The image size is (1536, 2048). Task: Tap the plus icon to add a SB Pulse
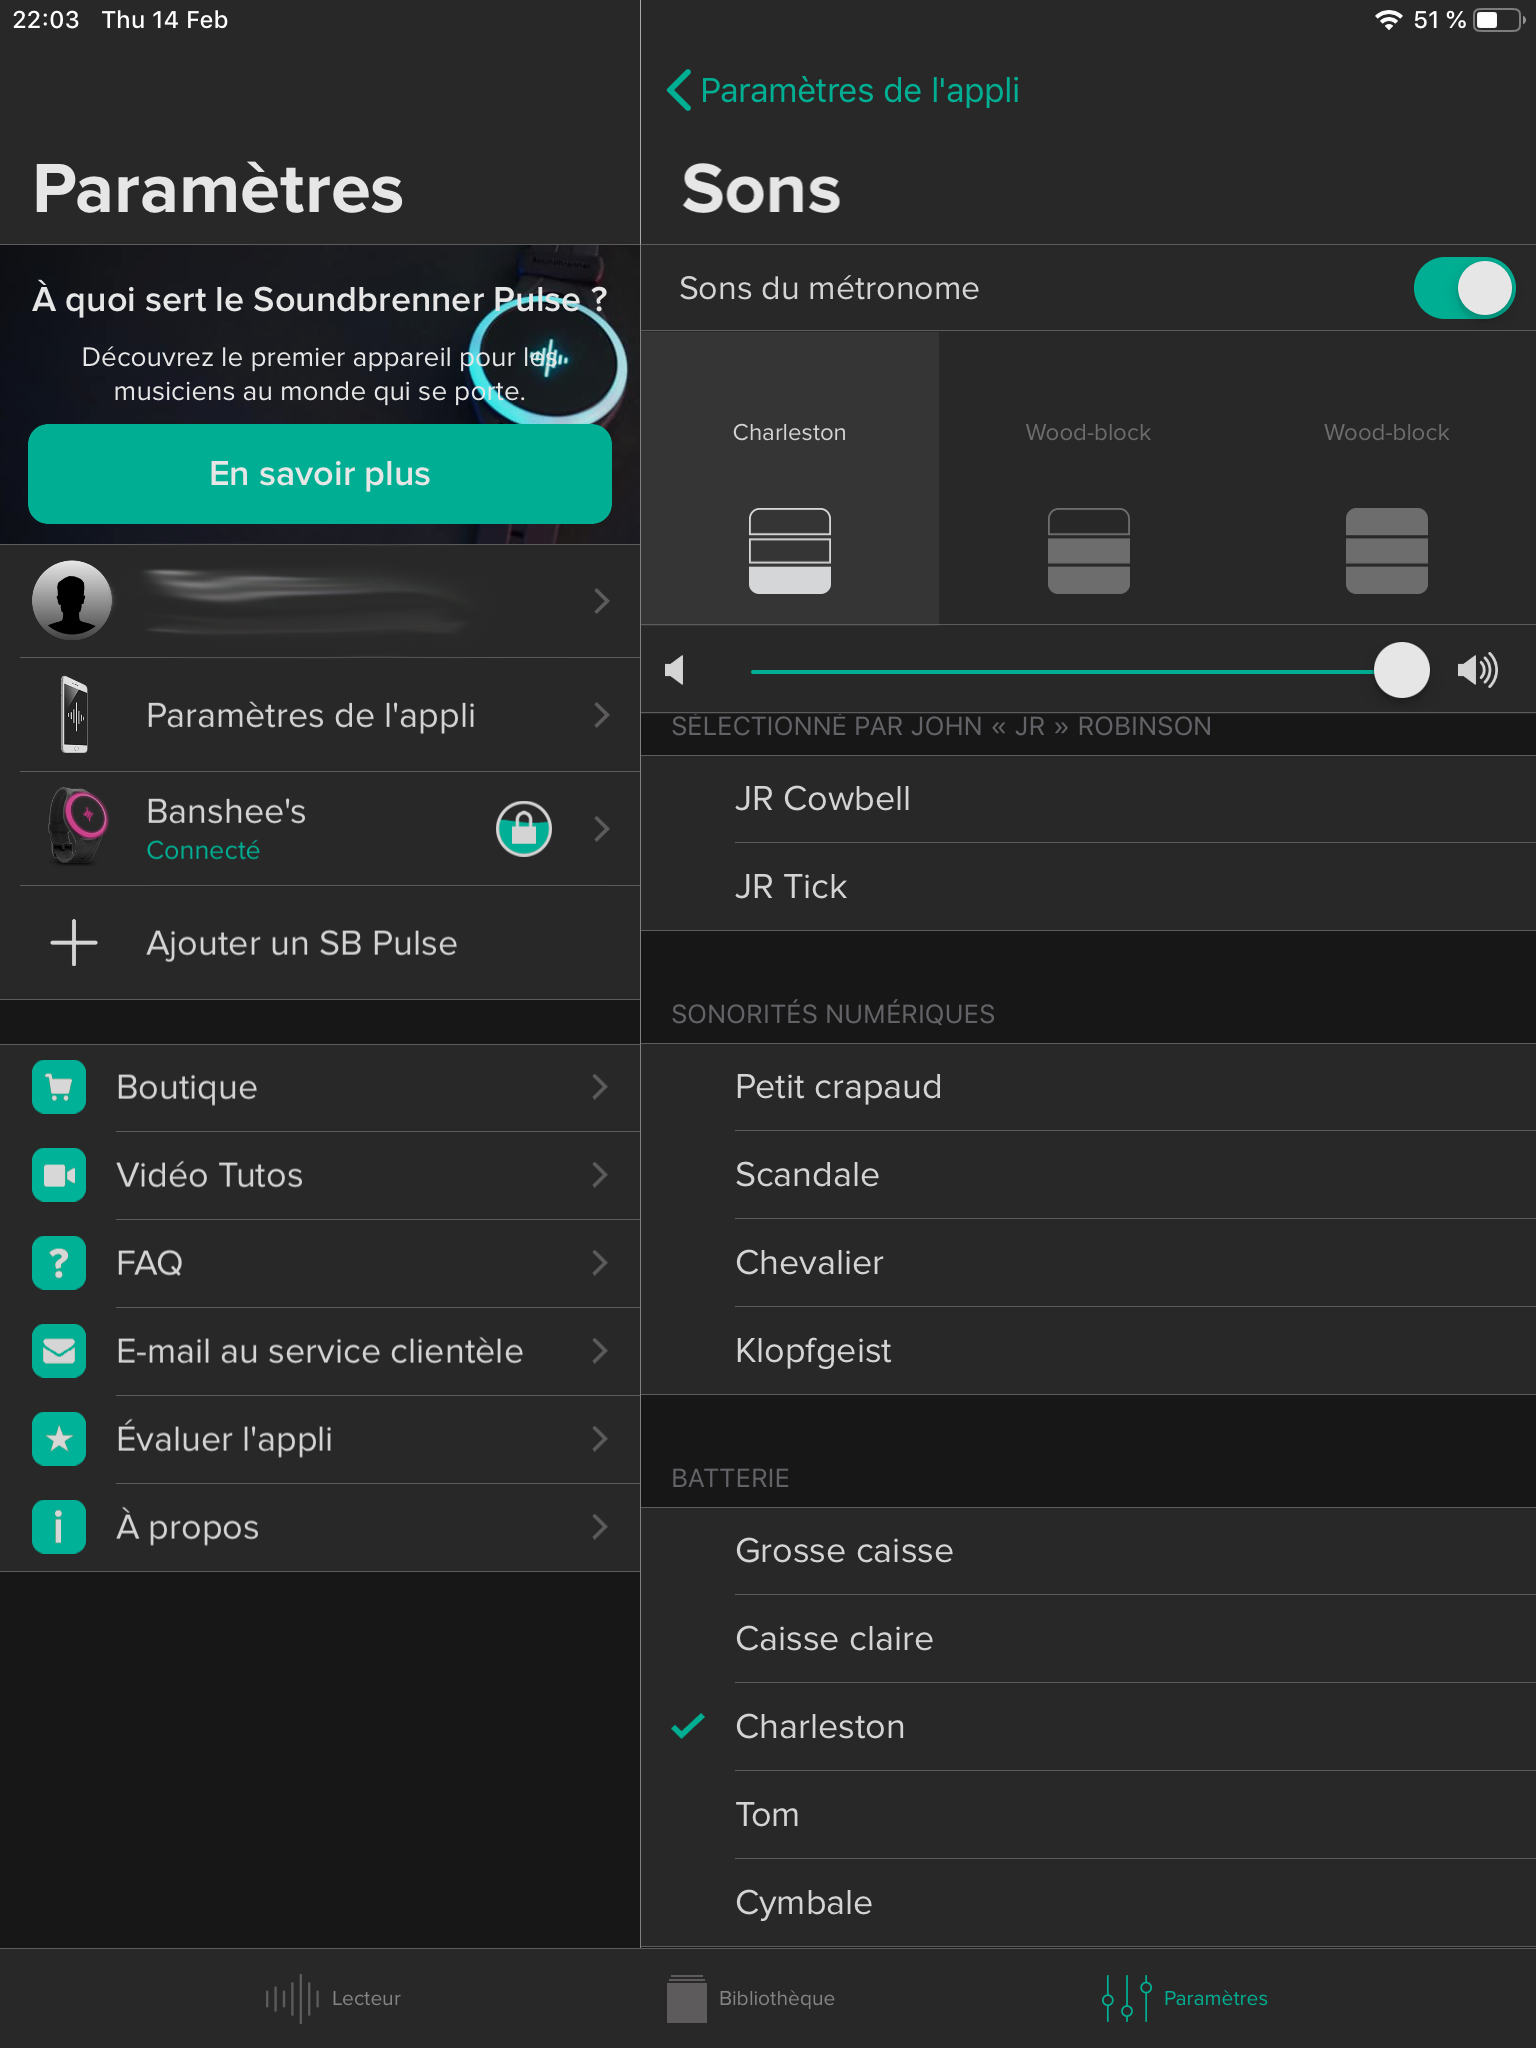tap(74, 943)
